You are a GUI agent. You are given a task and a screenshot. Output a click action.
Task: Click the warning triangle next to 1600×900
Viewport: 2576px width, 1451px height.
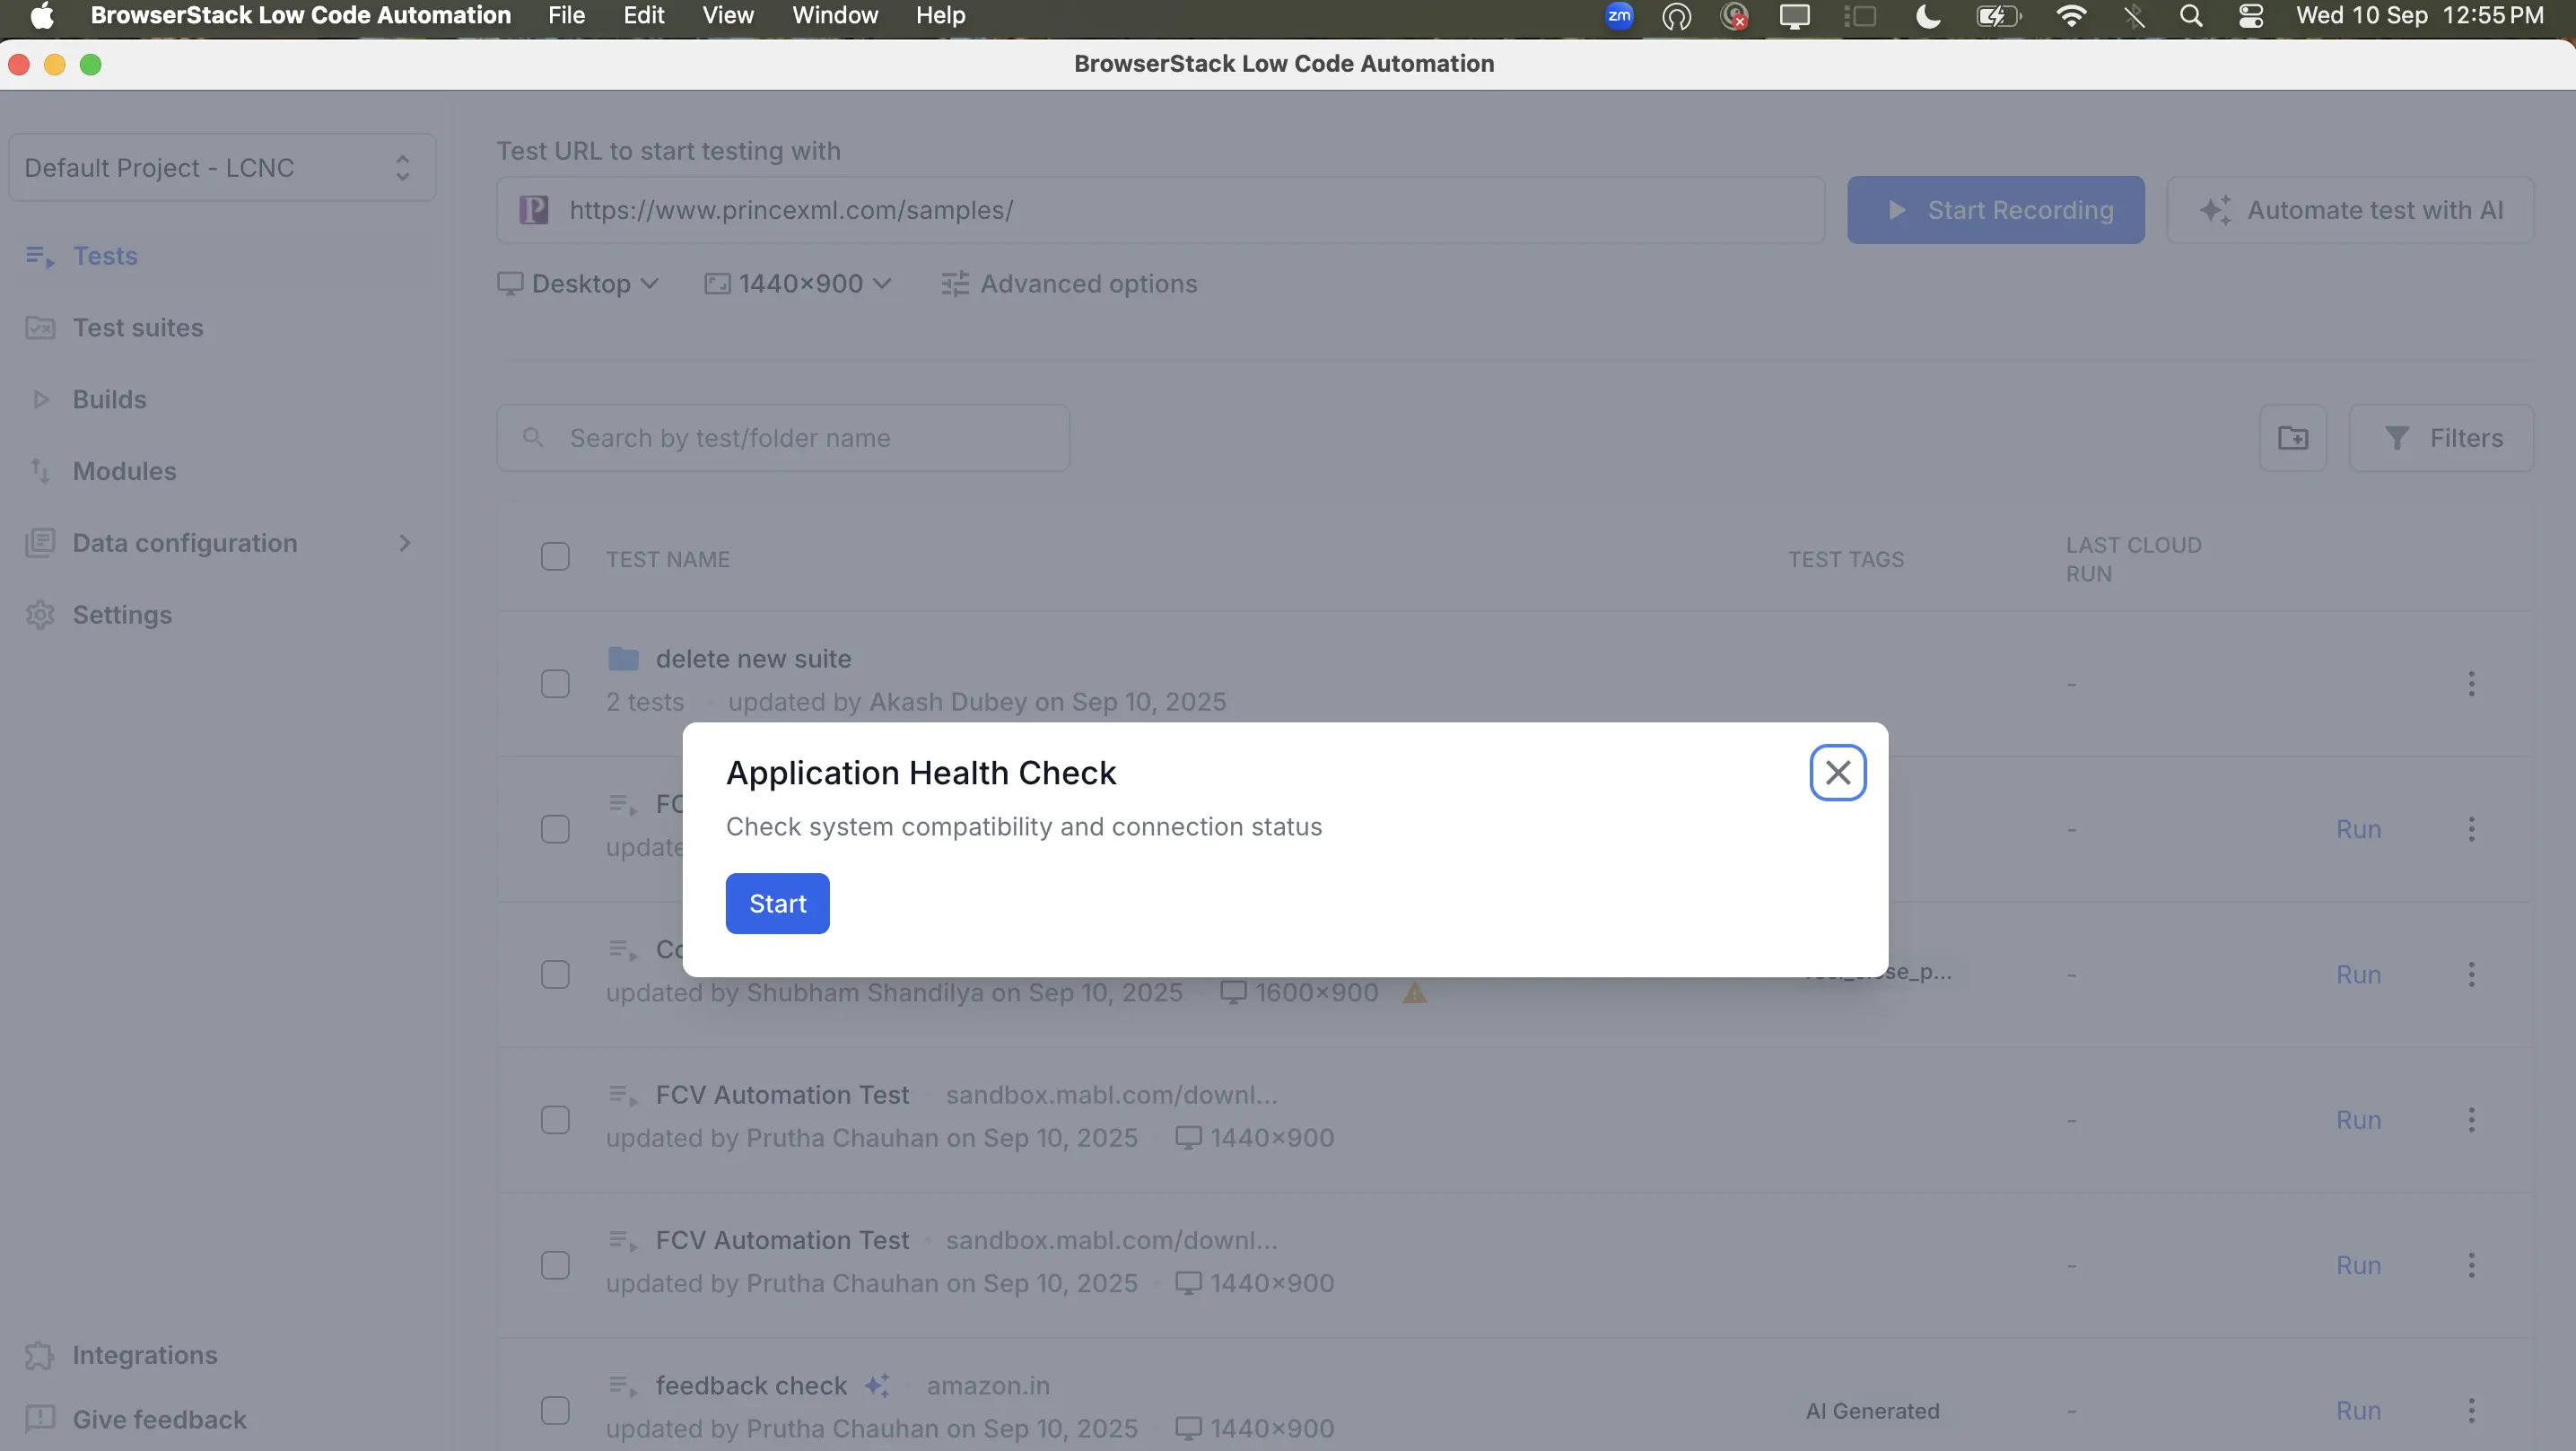pyautogui.click(x=1414, y=993)
